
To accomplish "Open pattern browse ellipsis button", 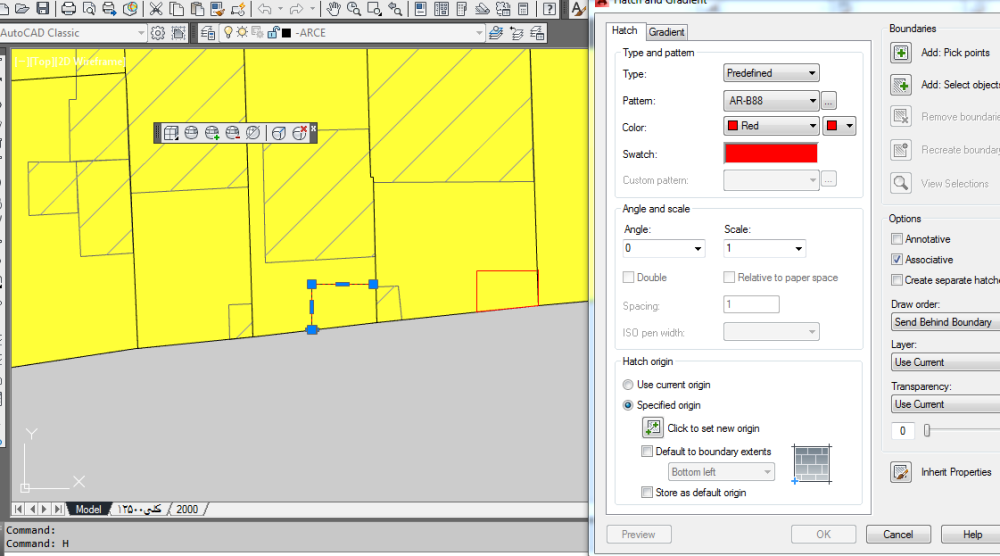I will click(829, 101).
